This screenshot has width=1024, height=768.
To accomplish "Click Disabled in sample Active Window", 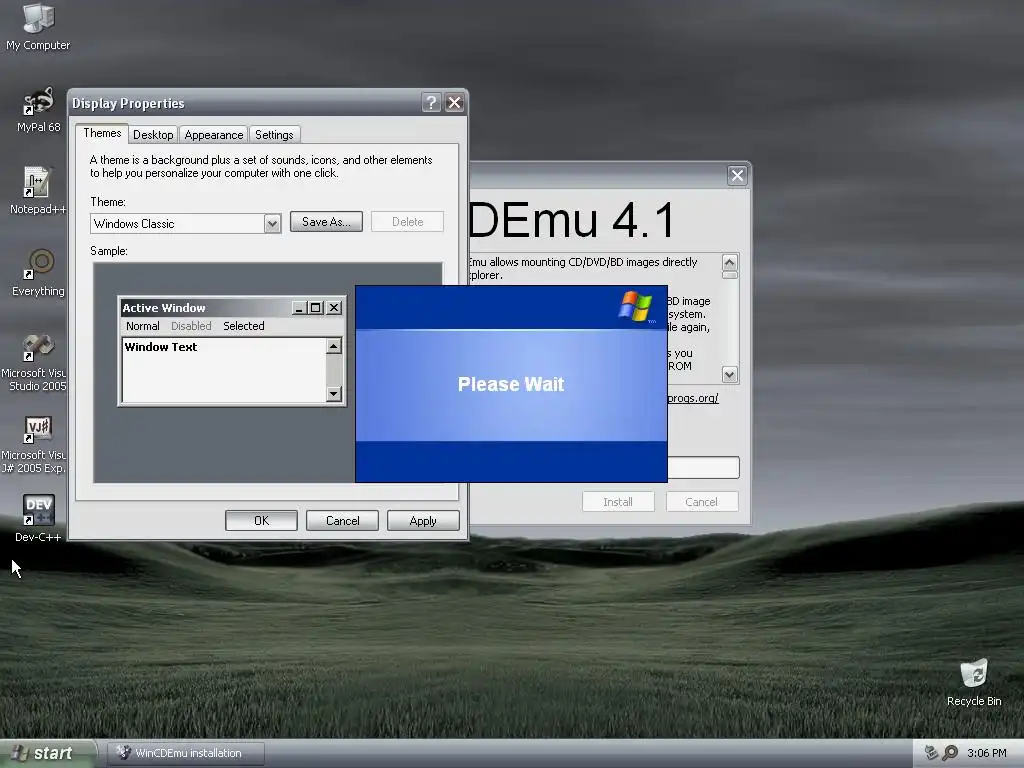I will pos(191,326).
